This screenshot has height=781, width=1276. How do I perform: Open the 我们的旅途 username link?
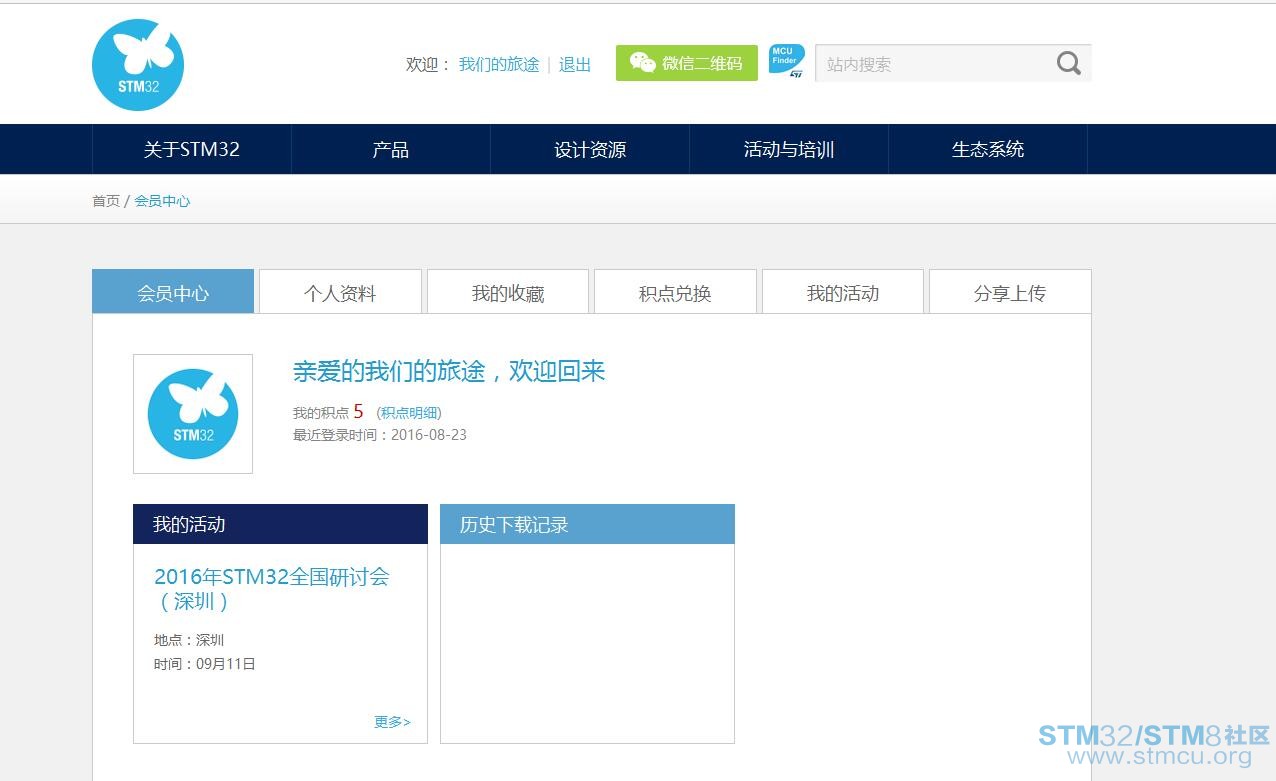point(499,65)
